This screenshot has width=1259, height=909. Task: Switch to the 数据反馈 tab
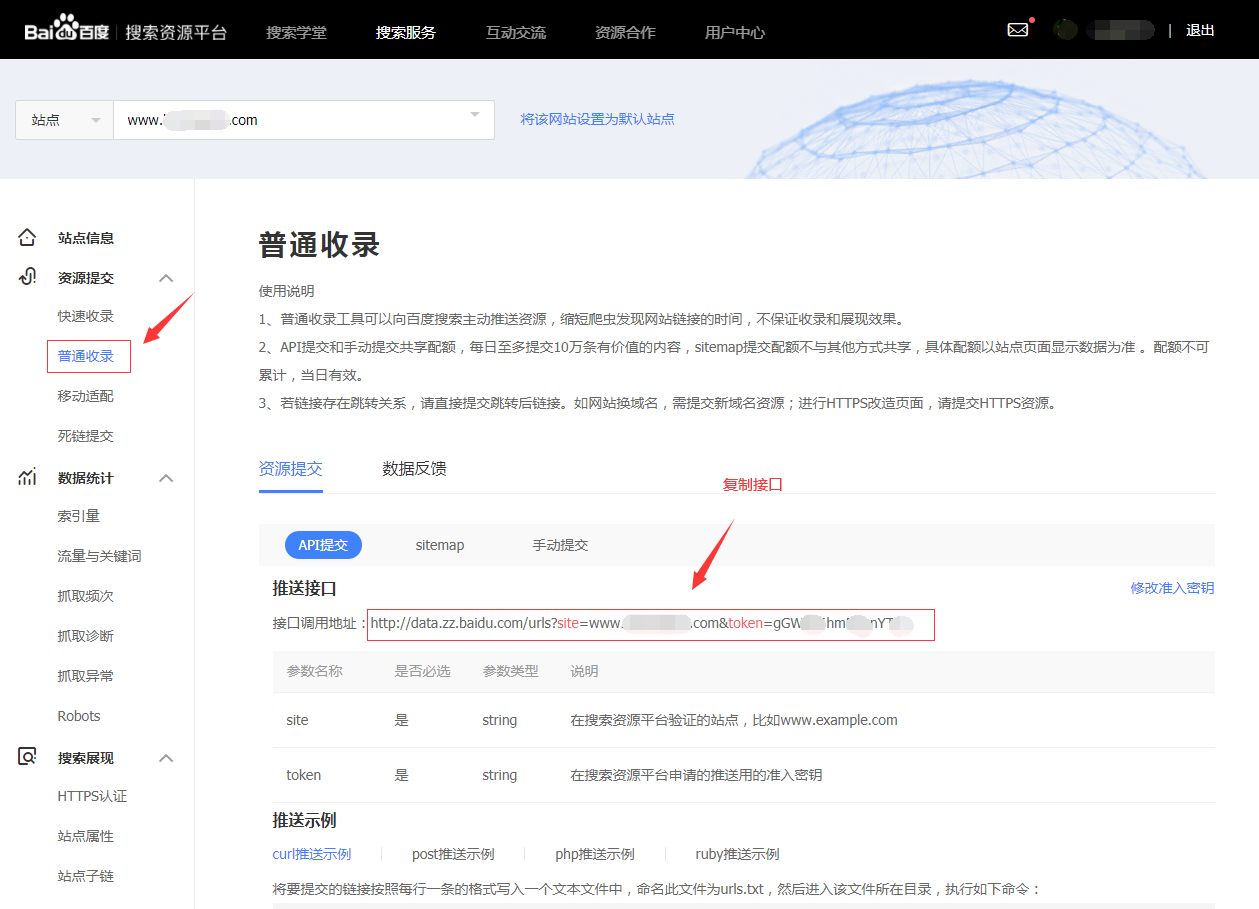tap(413, 467)
